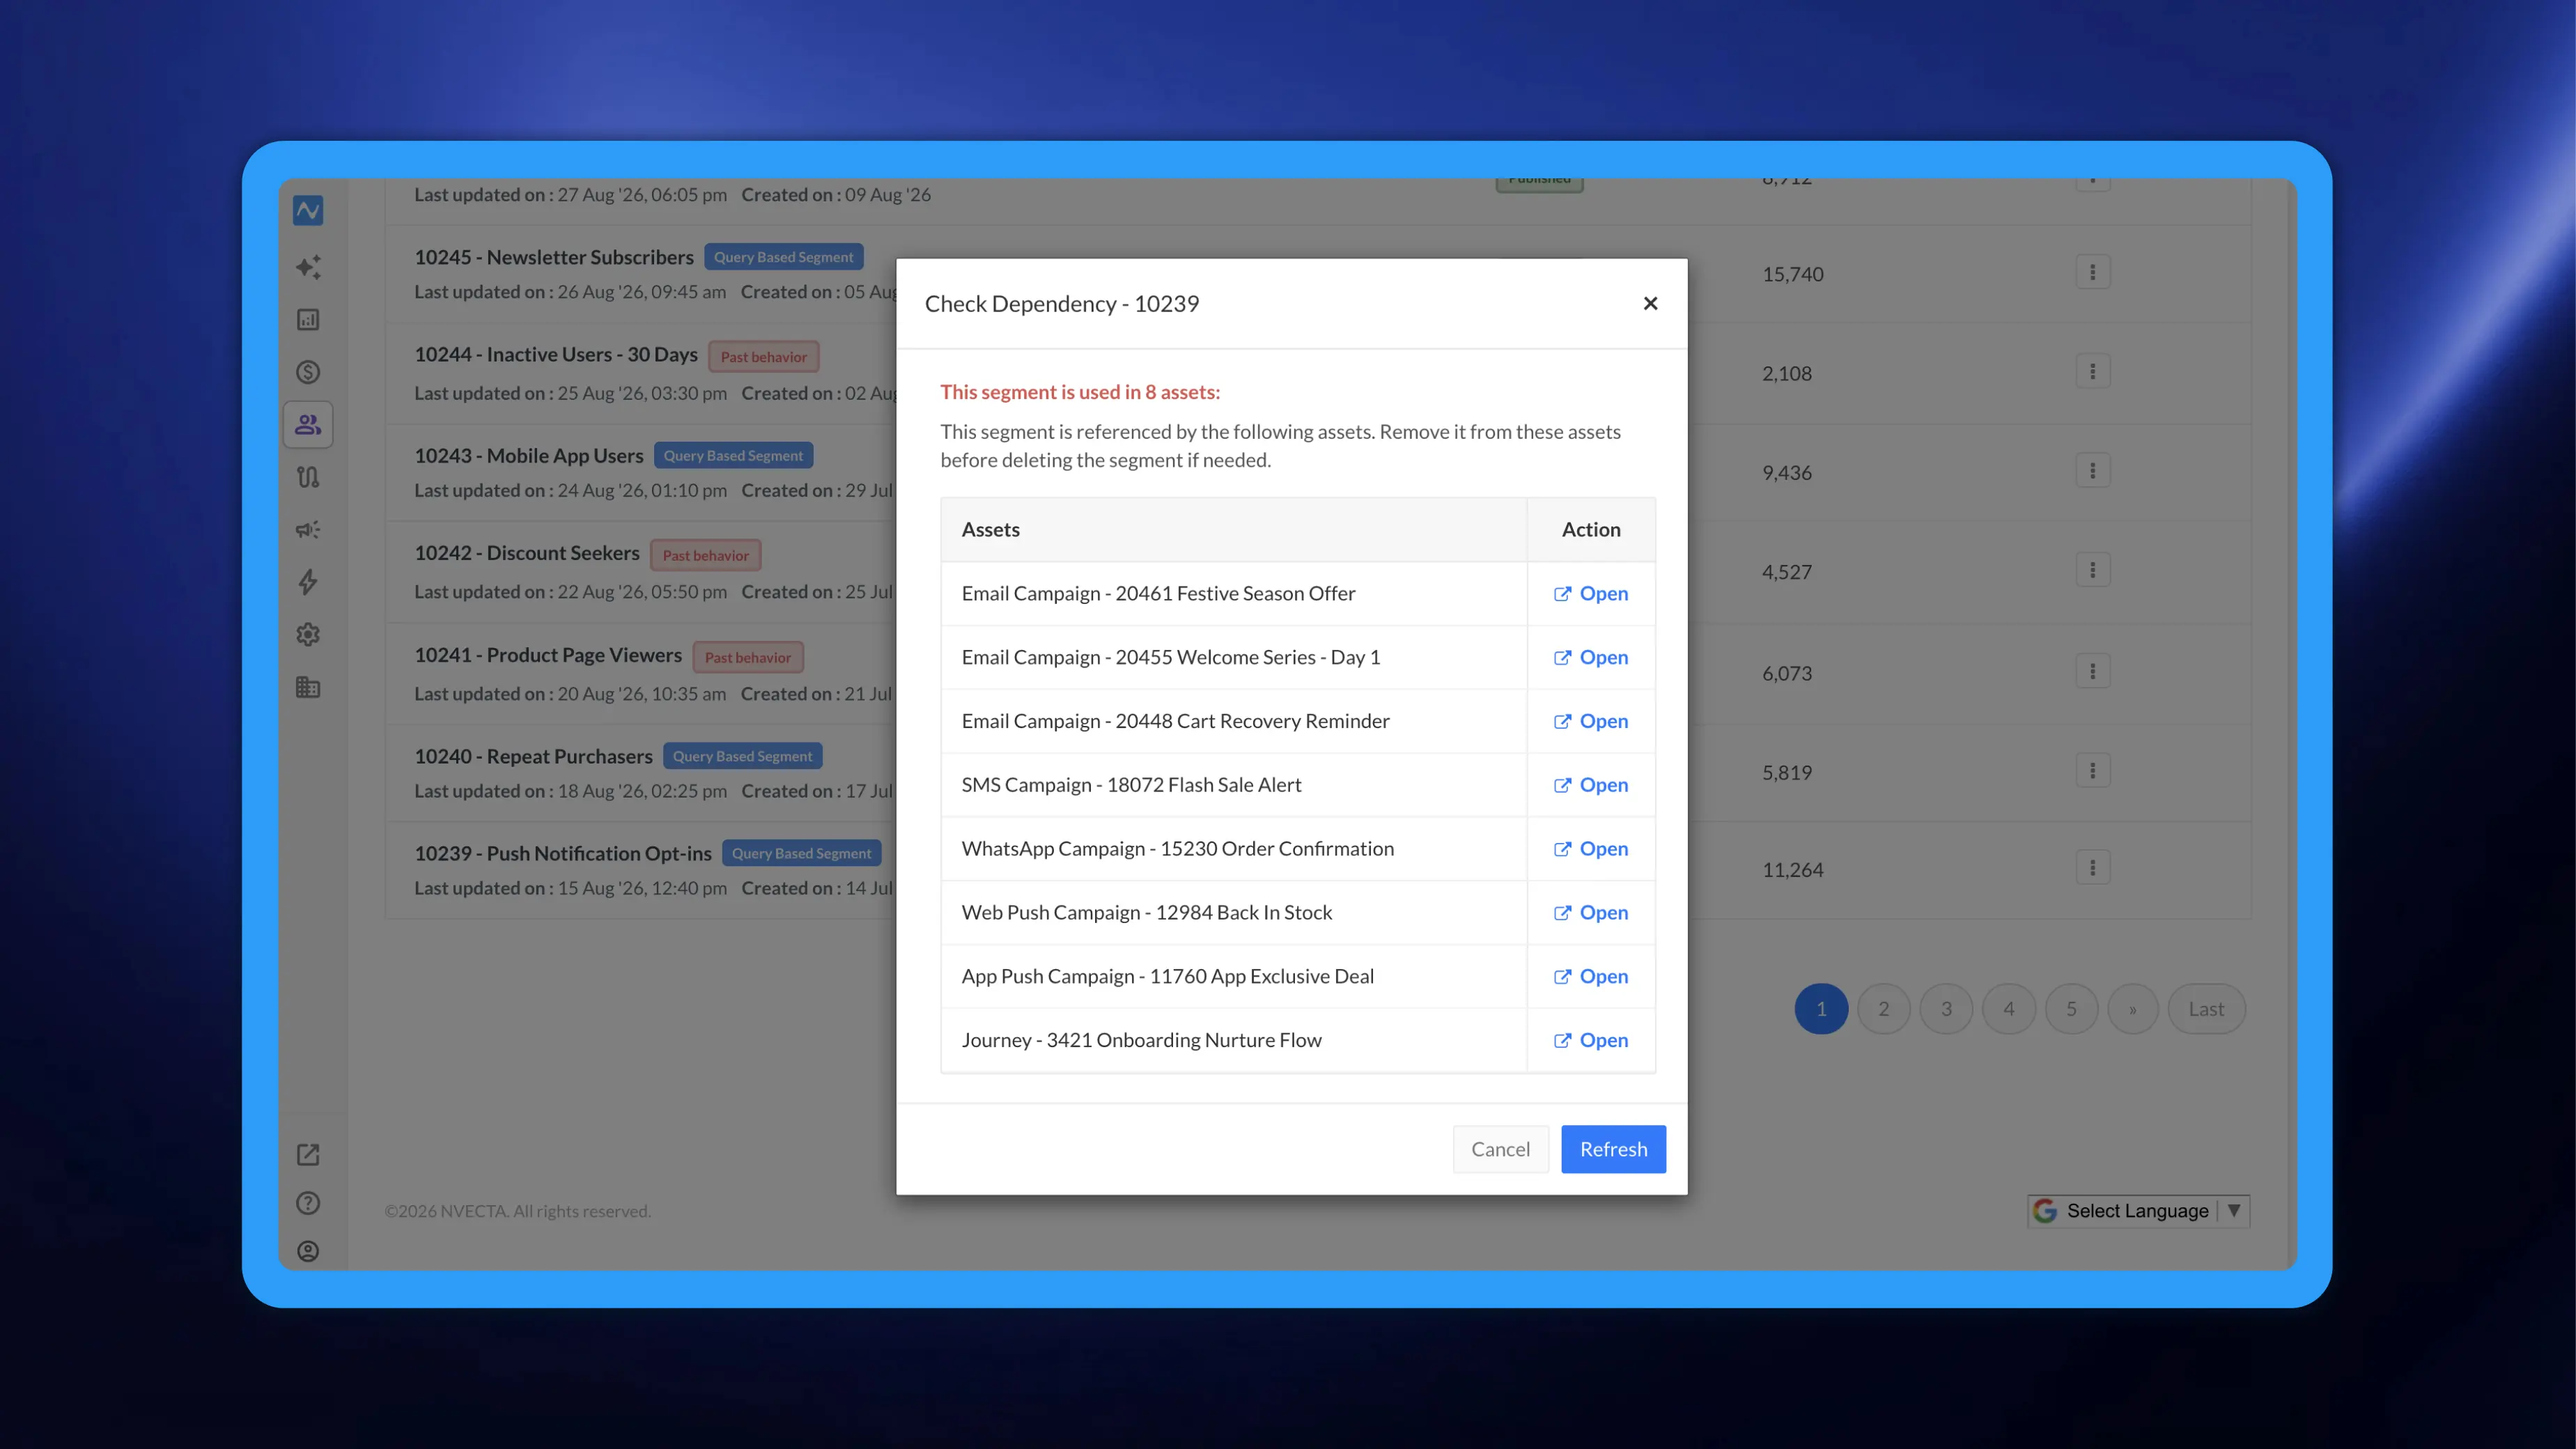Click the user count 11,264
Viewport: 2576px width, 1449px height.
click(x=1793, y=870)
